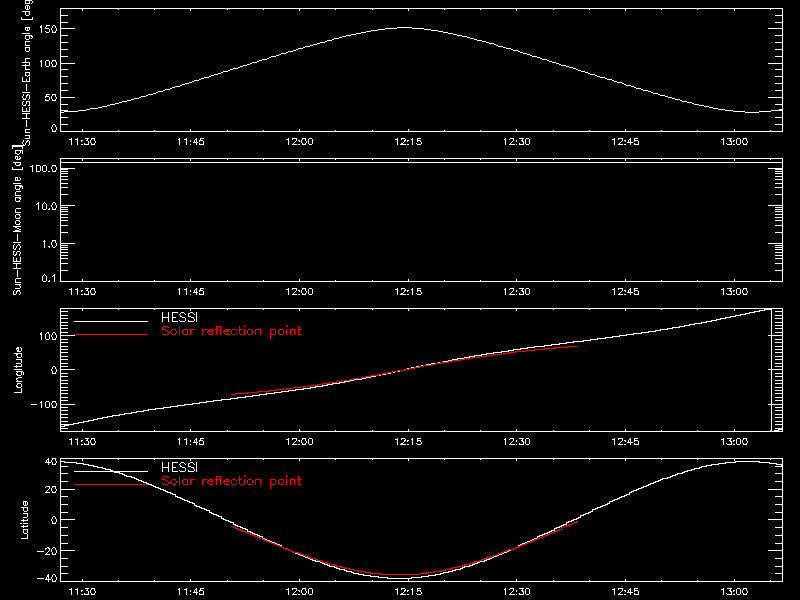Click 12:30 label under Longitude plot
This screenshot has width=800, height=600.
pos(517,442)
